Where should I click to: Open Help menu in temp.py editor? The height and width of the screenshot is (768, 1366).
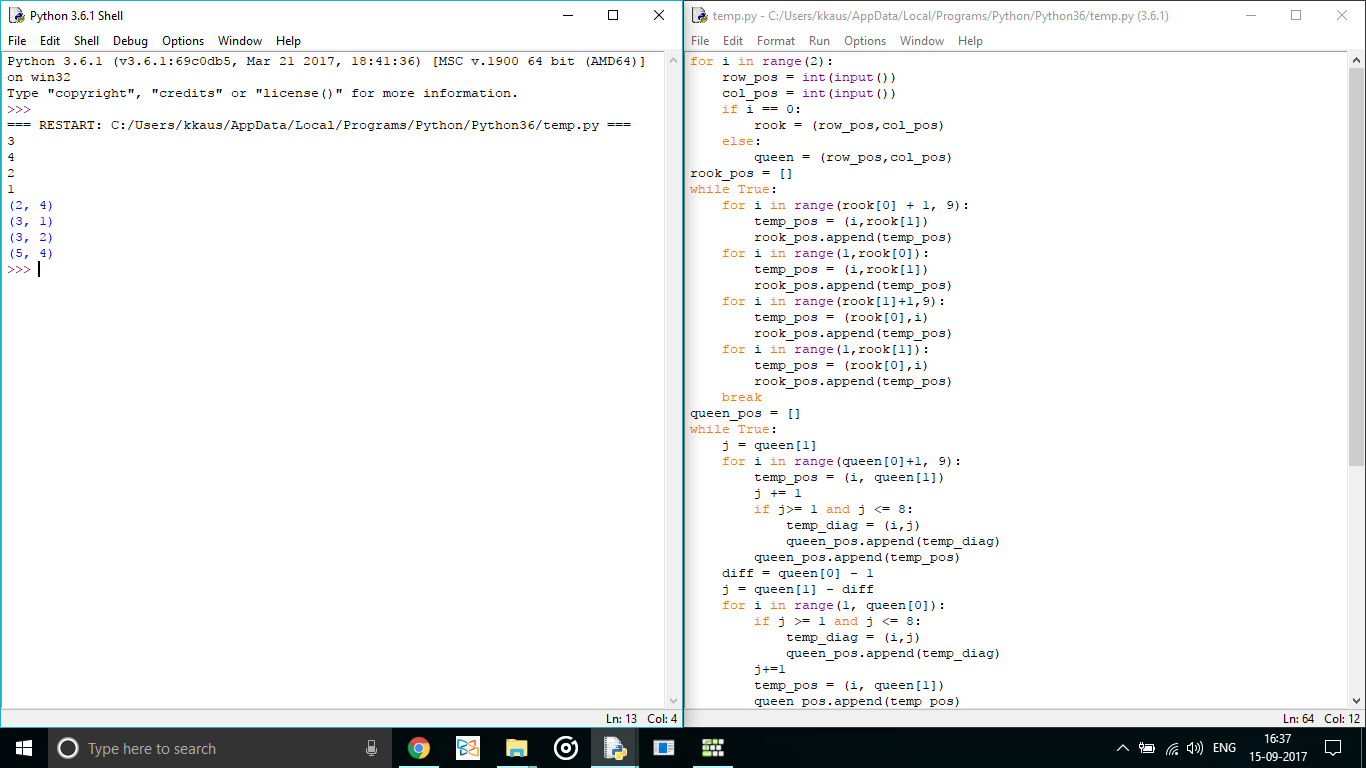click(970, 41)
